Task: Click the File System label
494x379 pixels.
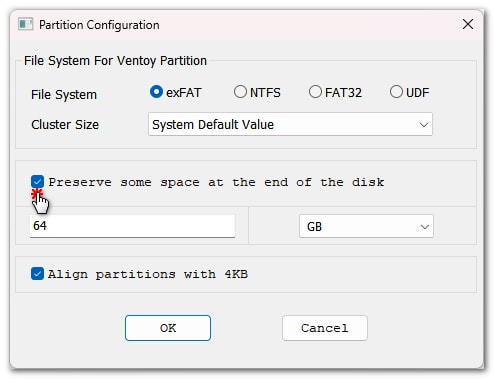Action: click(x=64, y=95)
